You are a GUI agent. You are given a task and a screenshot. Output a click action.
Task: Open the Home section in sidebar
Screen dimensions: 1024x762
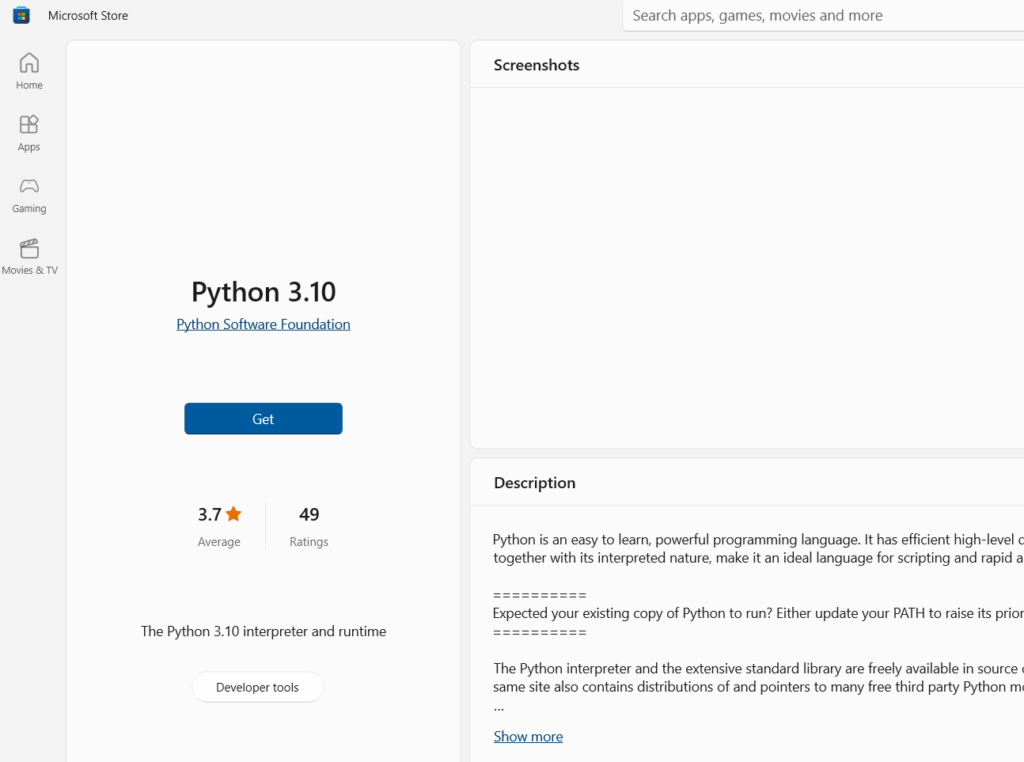(29, 71)
